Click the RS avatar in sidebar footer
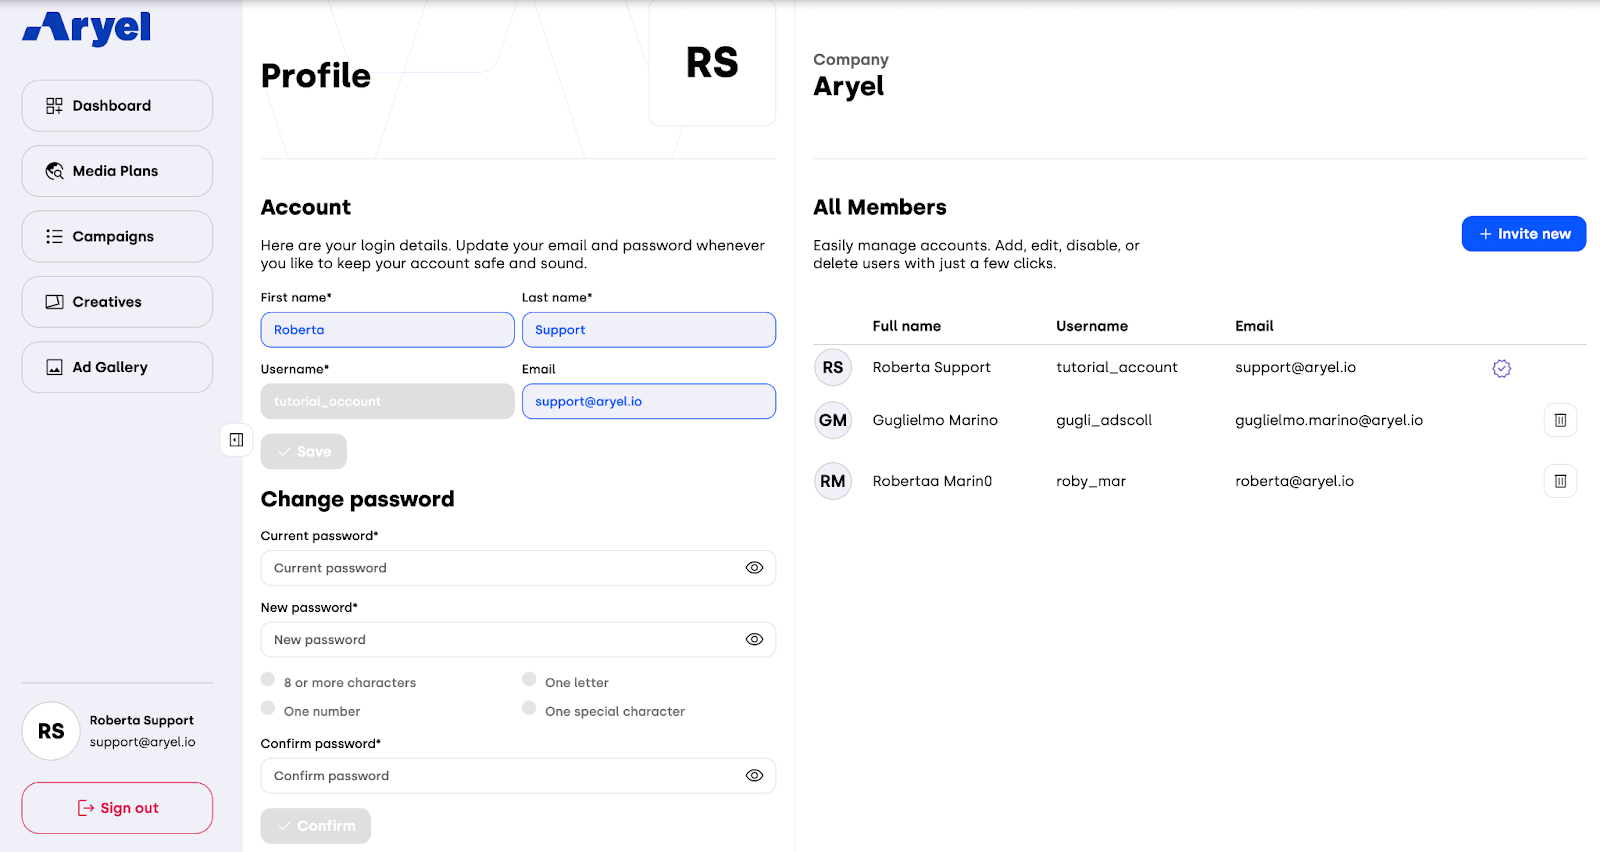This screenshot has width=1600, height=852. pos(51,731)
